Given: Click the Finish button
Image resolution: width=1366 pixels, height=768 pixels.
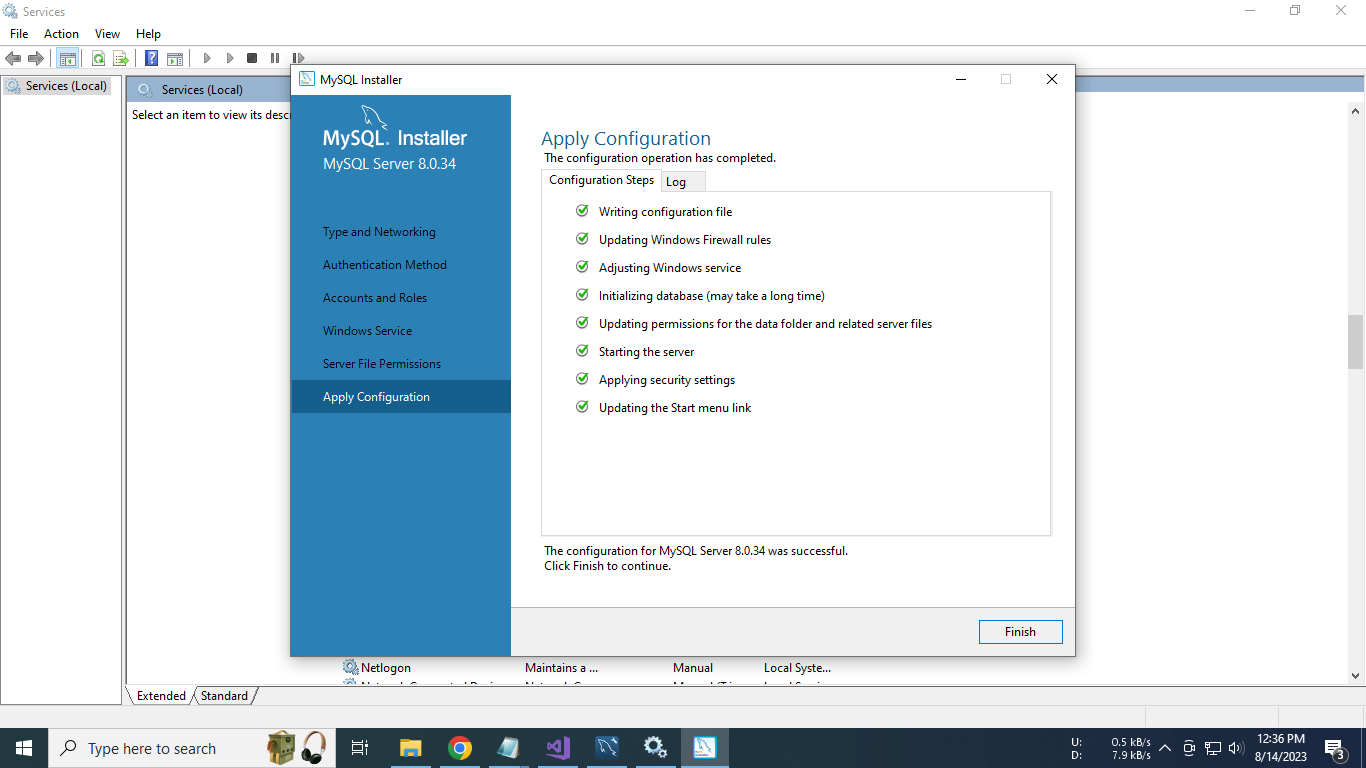Looking at the screenshot, I should pyautogui.click(x=1020, y=632).
